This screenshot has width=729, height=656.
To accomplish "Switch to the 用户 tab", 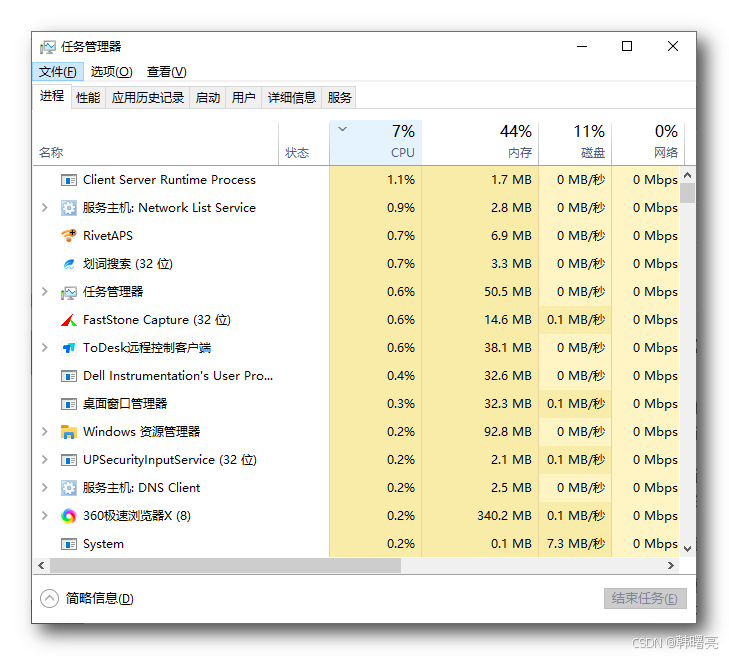I will click(244, 98).
